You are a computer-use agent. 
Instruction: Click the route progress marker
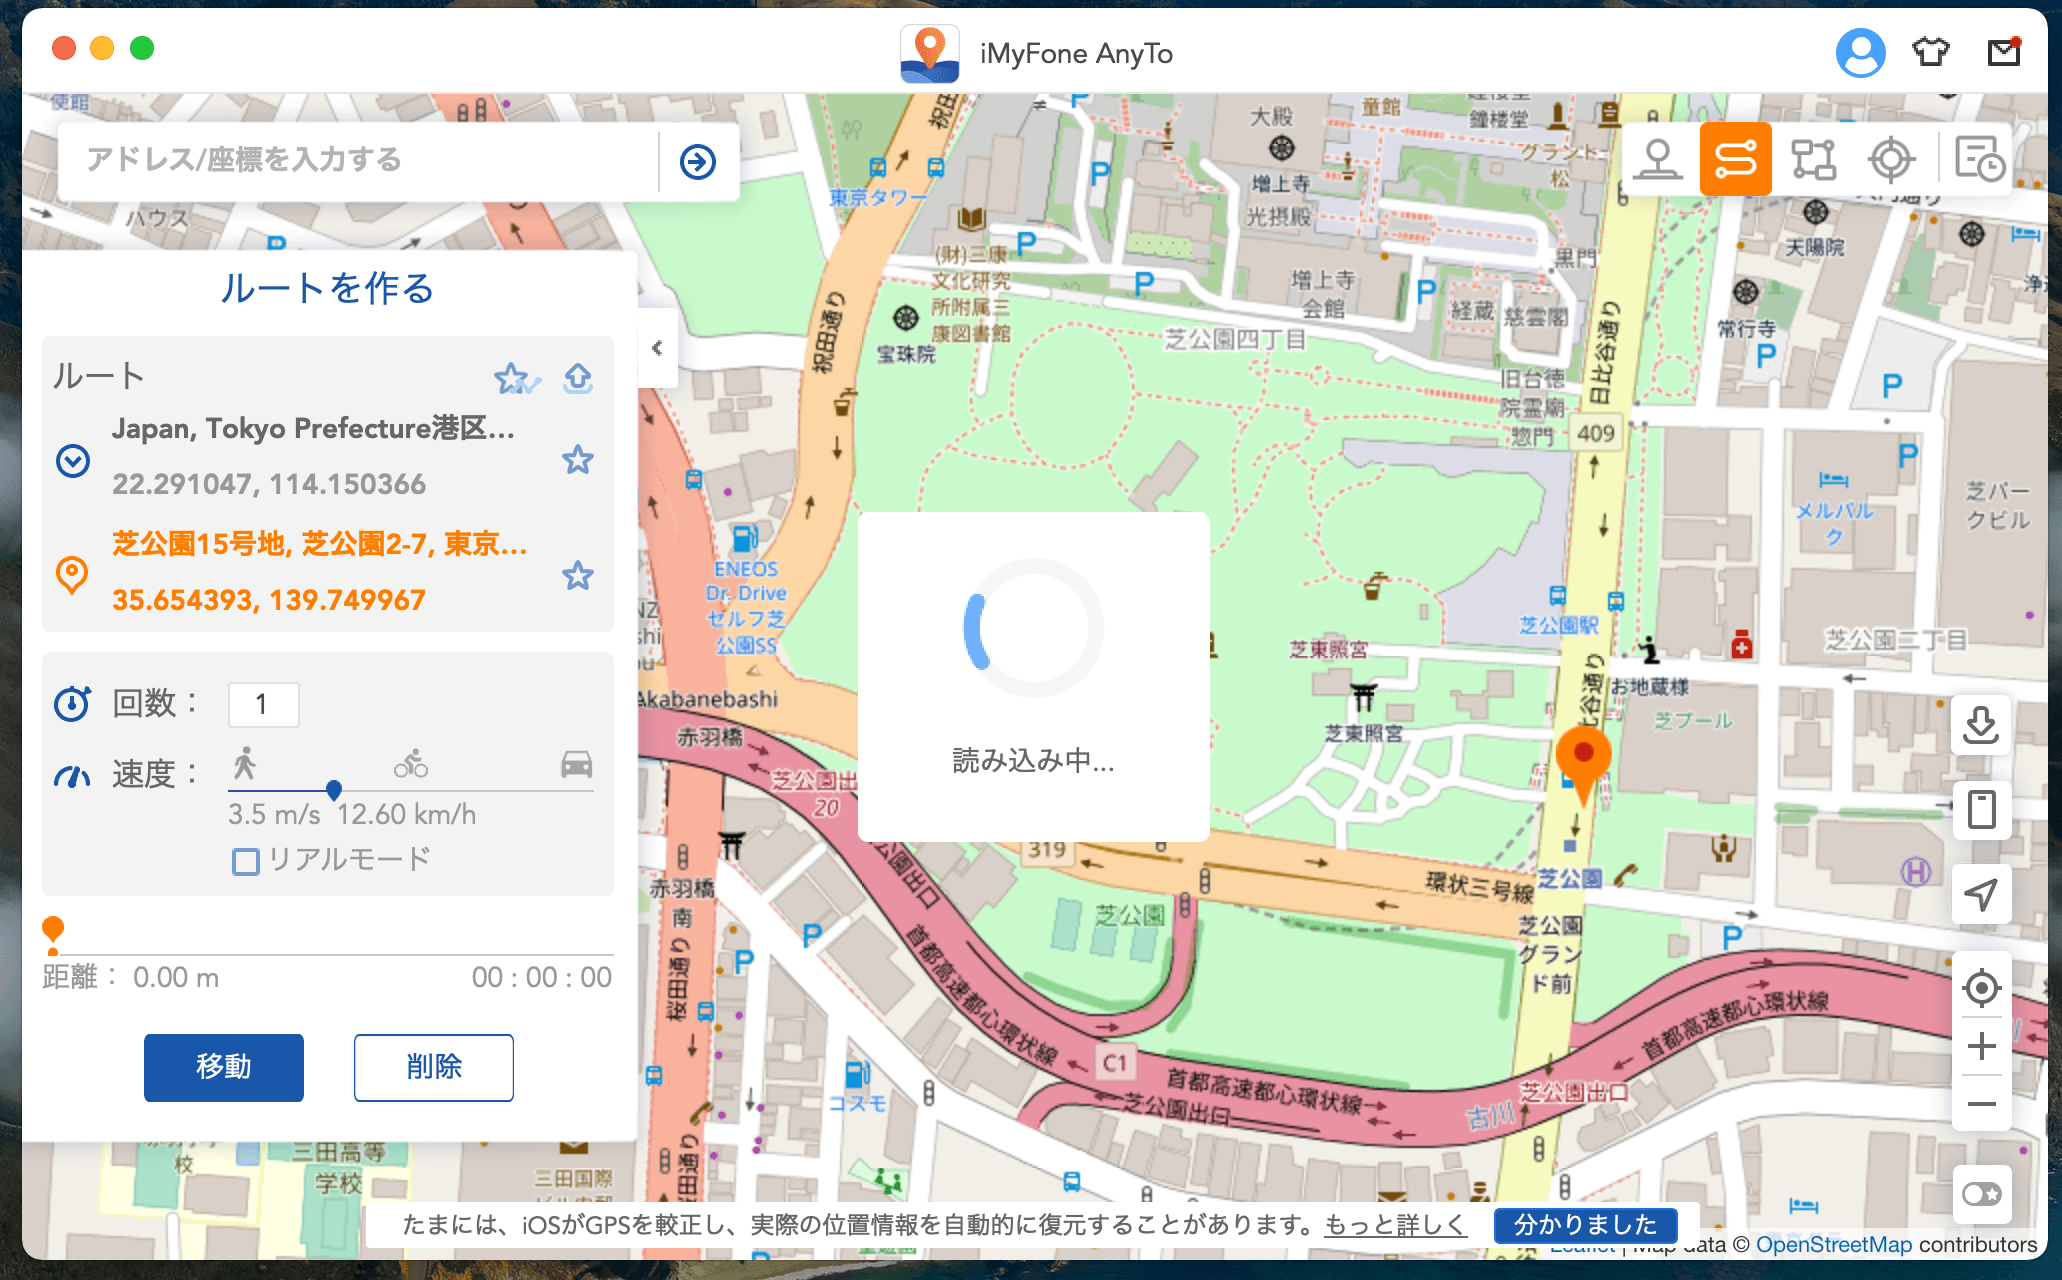pos(53,934)
